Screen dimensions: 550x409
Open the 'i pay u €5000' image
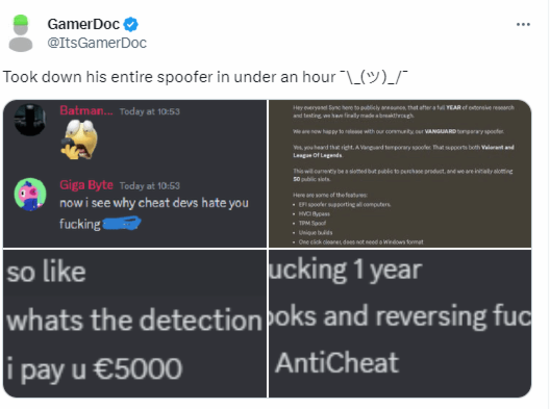pyautogui.click(x=135, y=324)
